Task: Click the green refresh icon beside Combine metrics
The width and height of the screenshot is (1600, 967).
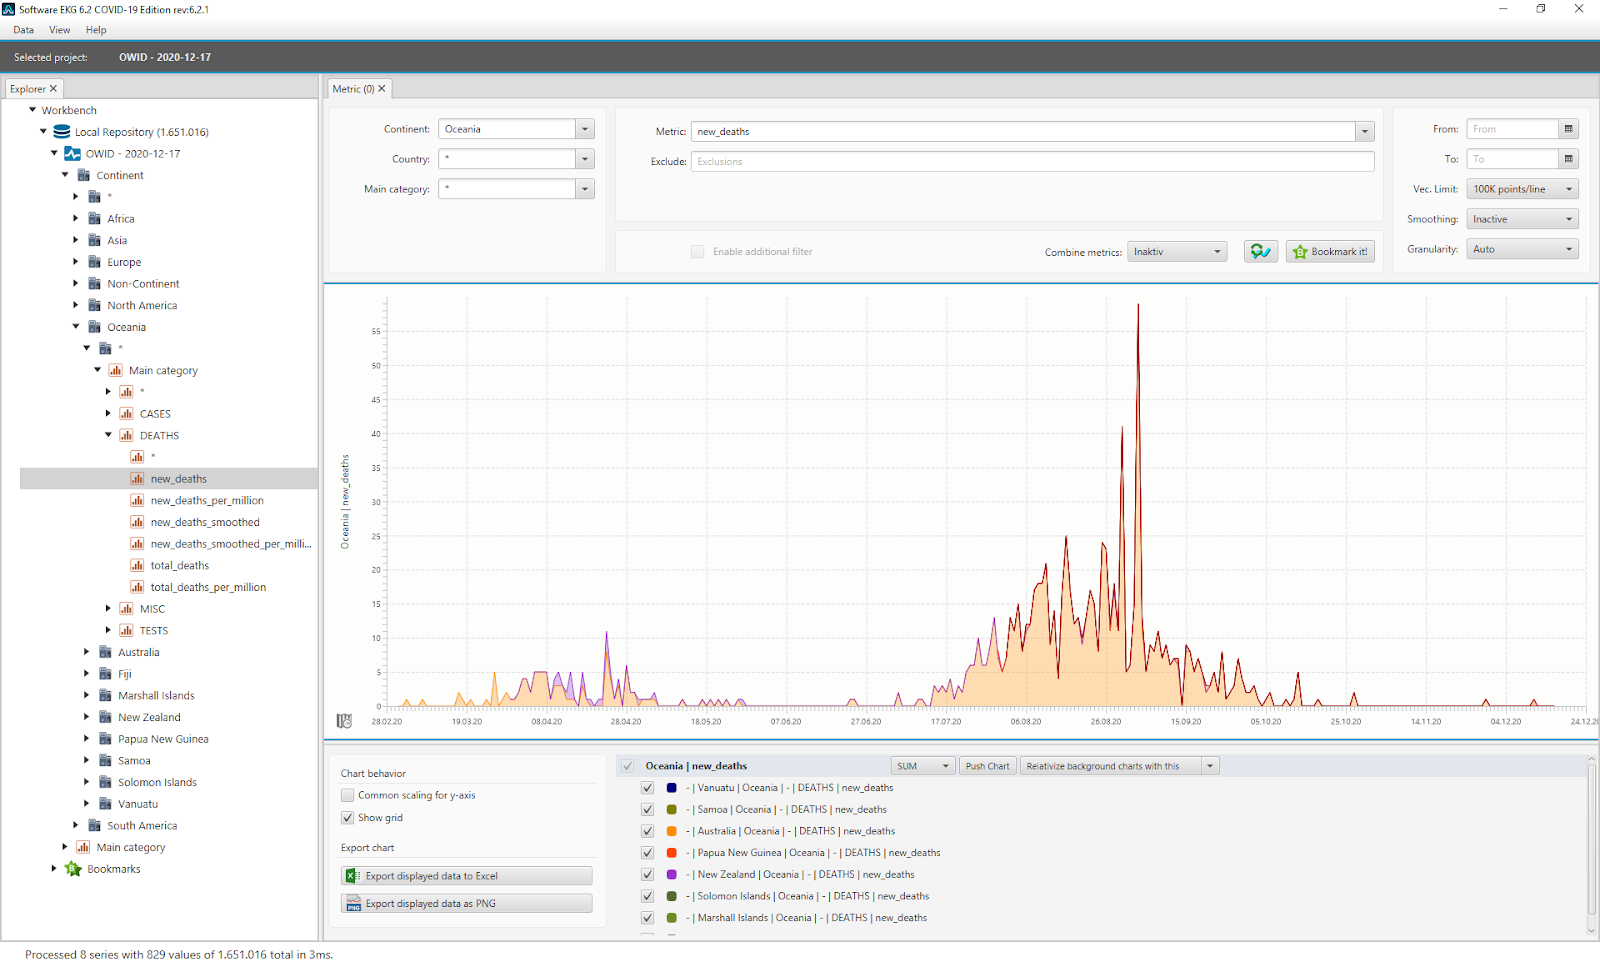Action: (x=1260, y=252)
